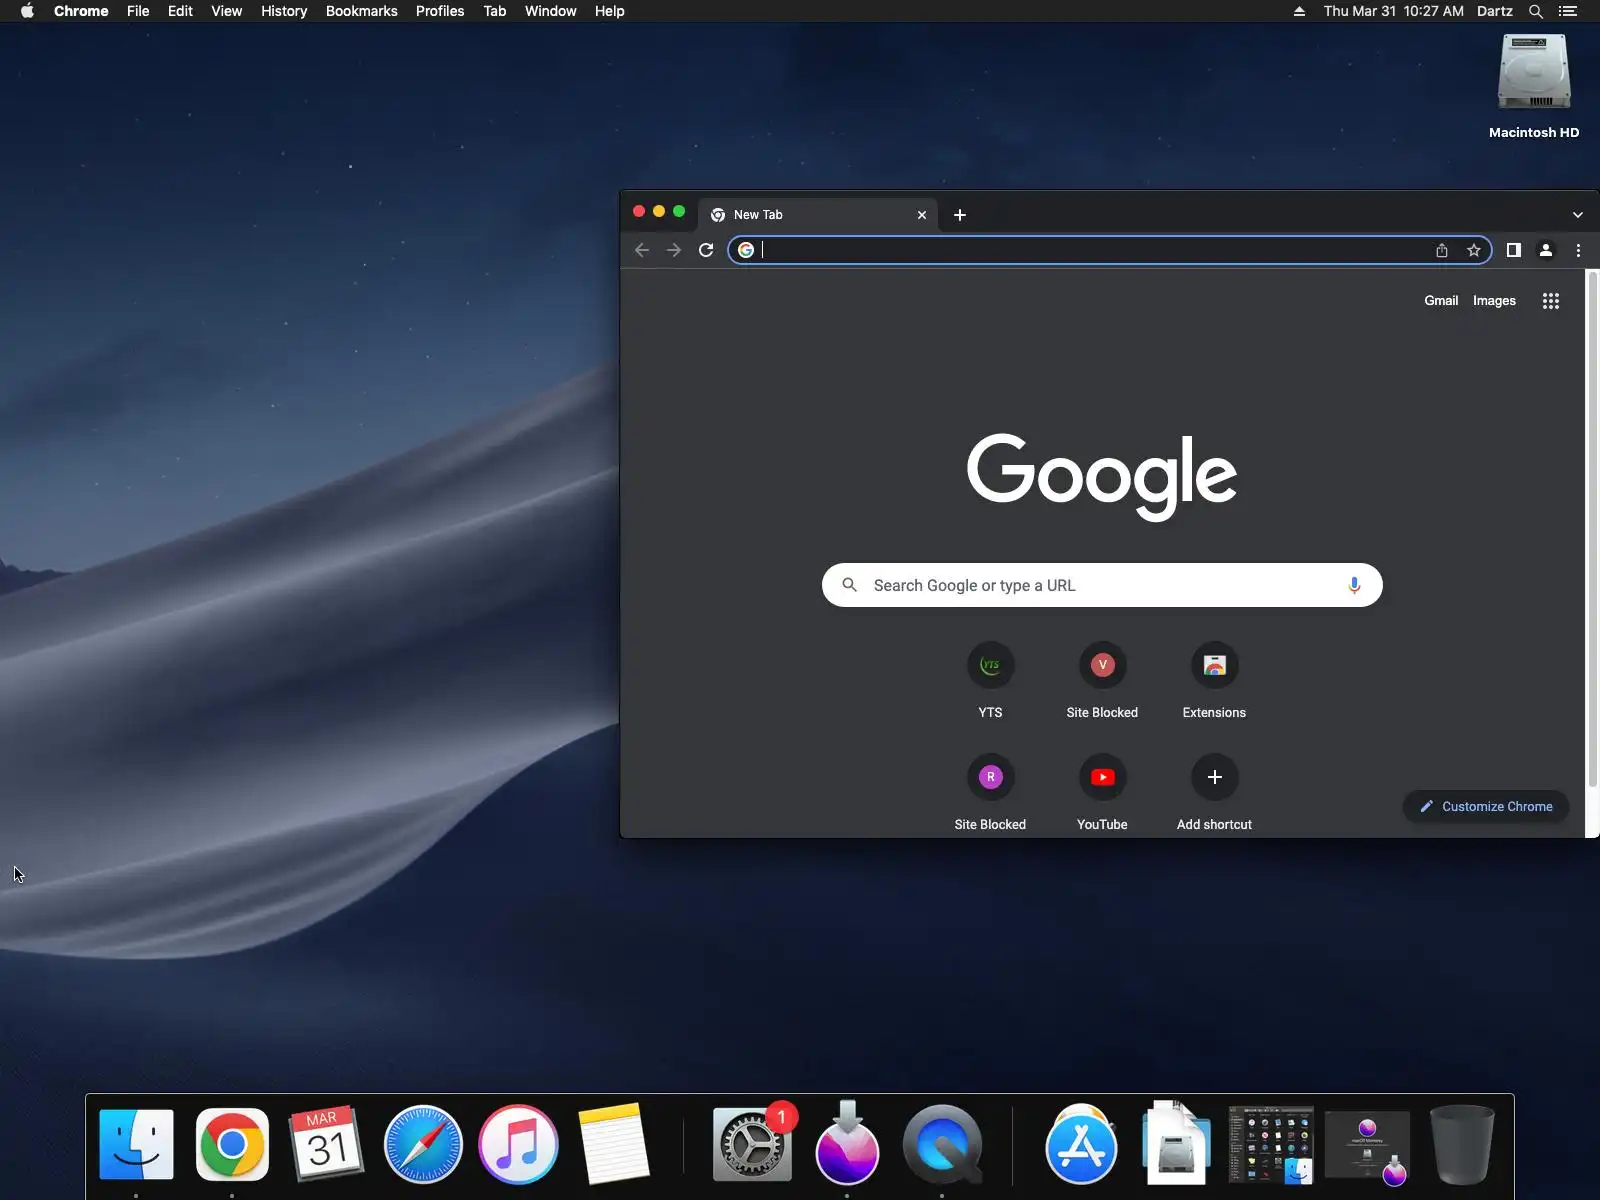Screen dimensions: 1600x1200
Task: Expand the tab search chevron
Action: point(1578,215)
